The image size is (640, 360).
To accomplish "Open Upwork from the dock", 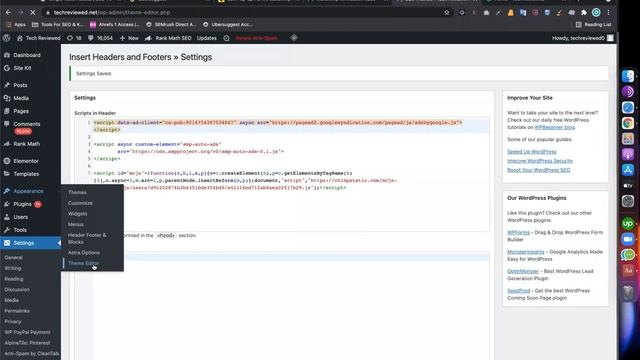I will coord(628,223).
